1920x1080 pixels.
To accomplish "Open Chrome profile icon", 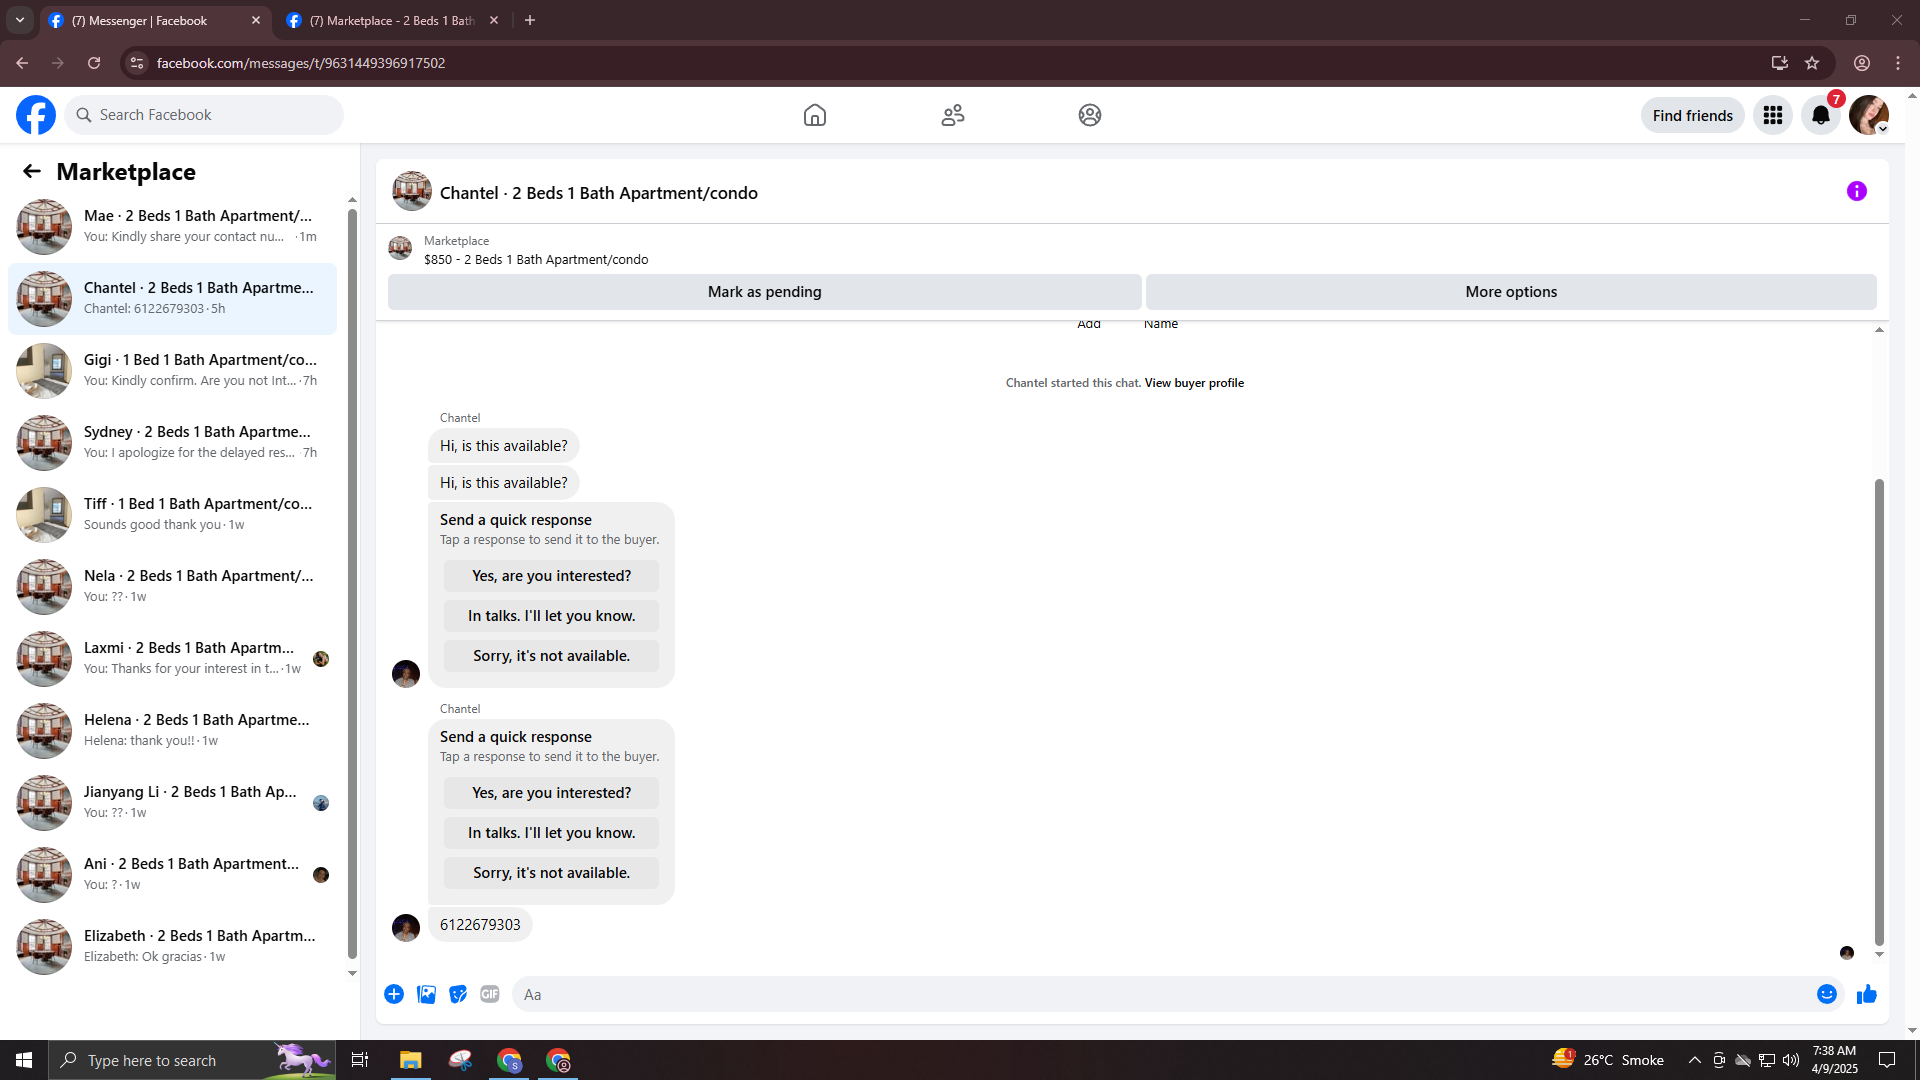I will [1862, 63].
